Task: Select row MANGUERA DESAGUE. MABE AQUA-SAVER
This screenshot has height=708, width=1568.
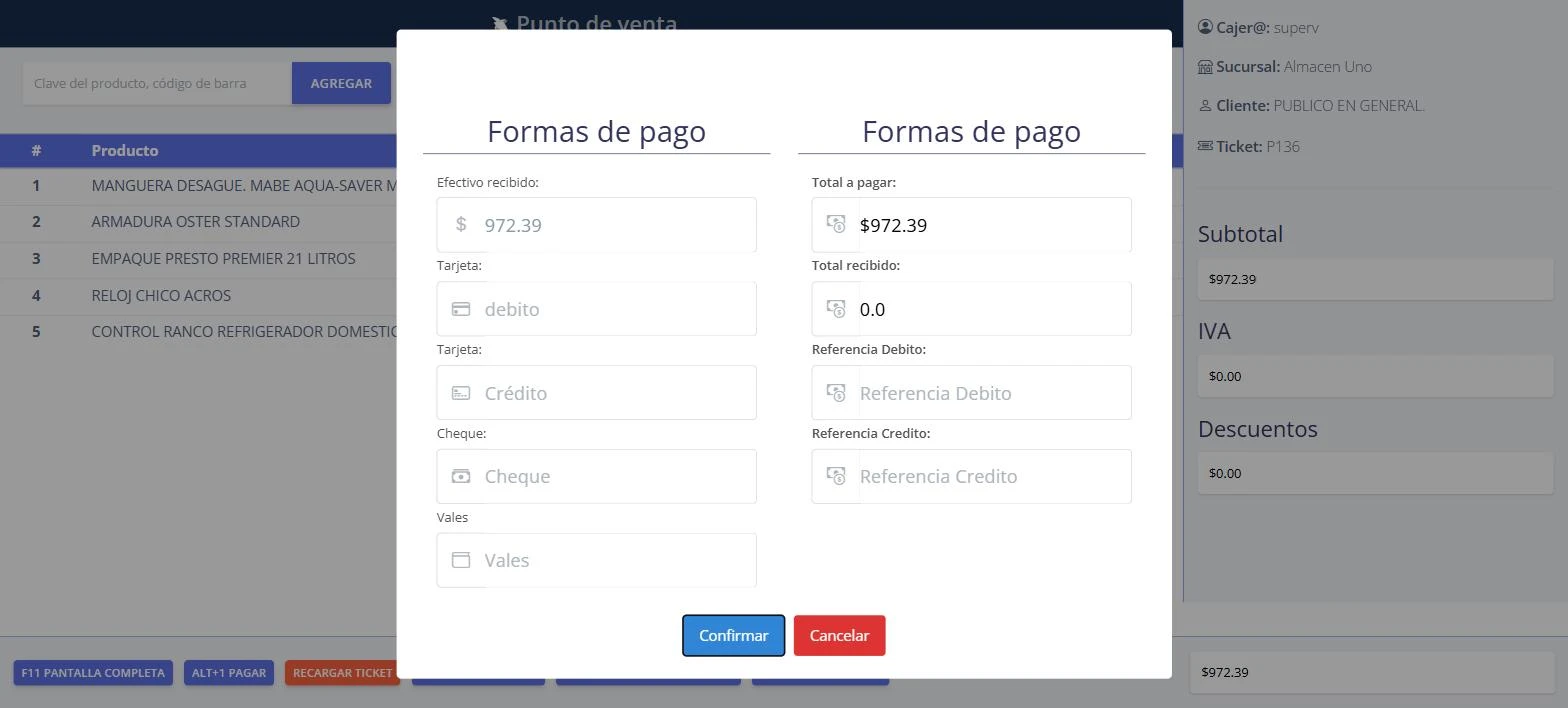Action: (198, 186)
